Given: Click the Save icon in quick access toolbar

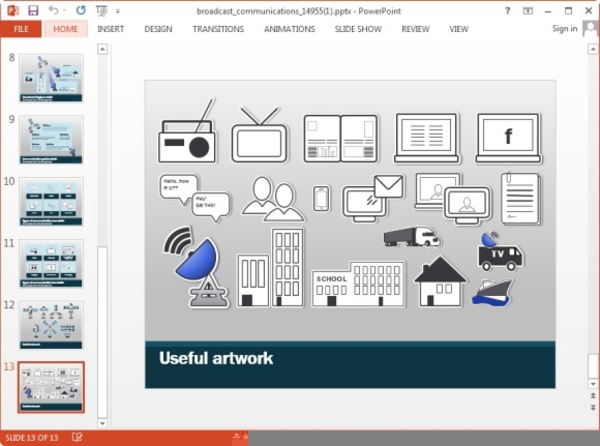Looking at the screenshot, I should click(33, 10).
